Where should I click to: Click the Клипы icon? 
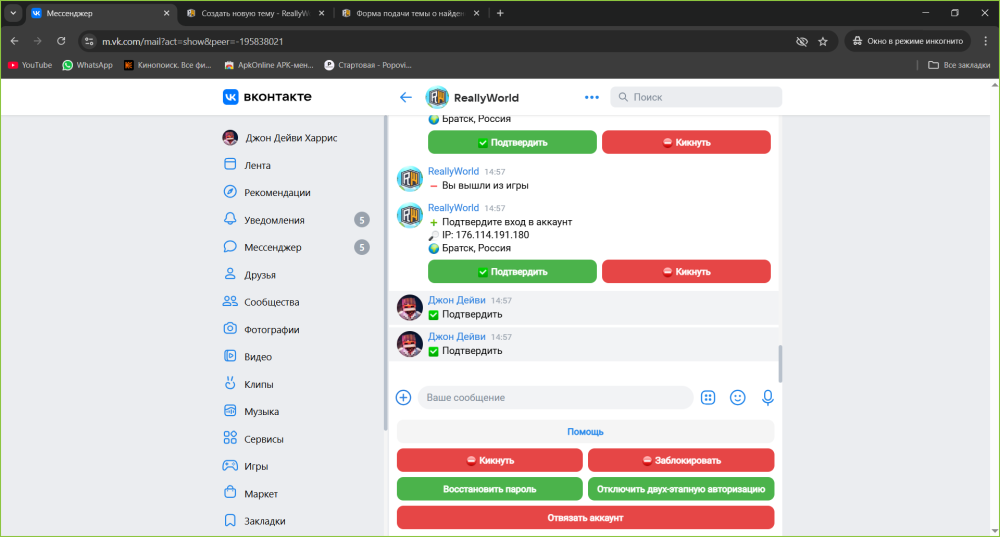230,383
